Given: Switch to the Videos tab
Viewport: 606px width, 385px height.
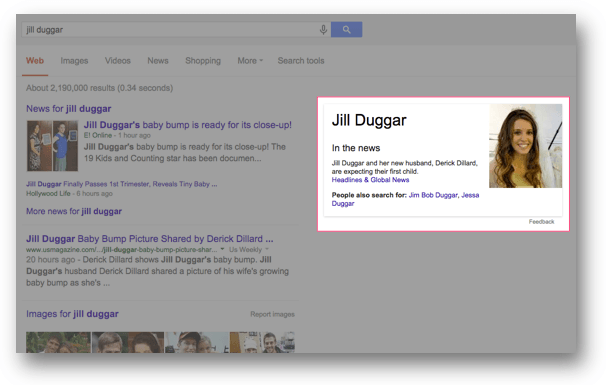Looking at the screenshot, I should click(x=117, y=61).
